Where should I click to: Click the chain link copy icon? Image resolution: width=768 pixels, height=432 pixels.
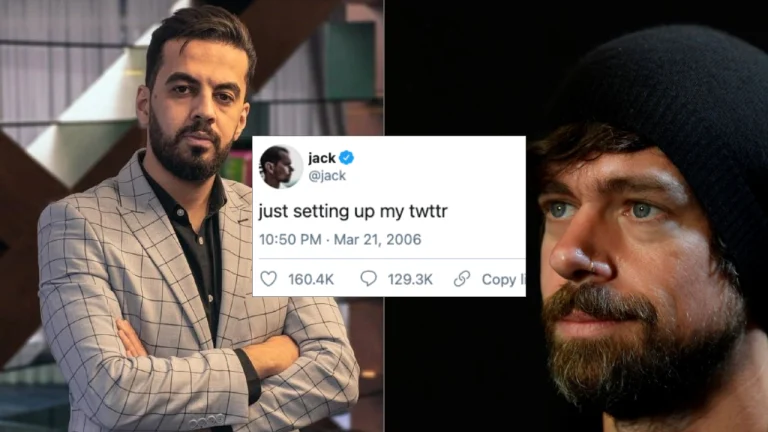click(462, 279)
